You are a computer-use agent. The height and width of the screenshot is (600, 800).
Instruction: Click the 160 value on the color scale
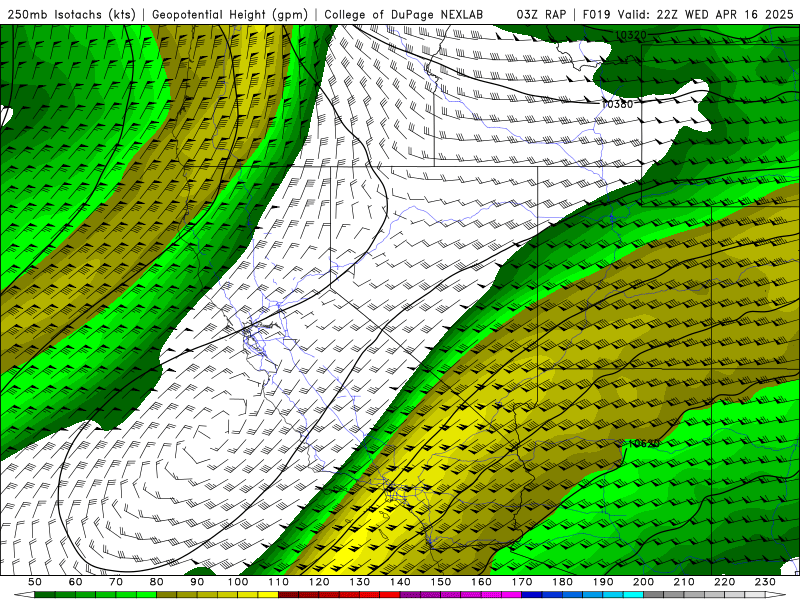(481, 582)
